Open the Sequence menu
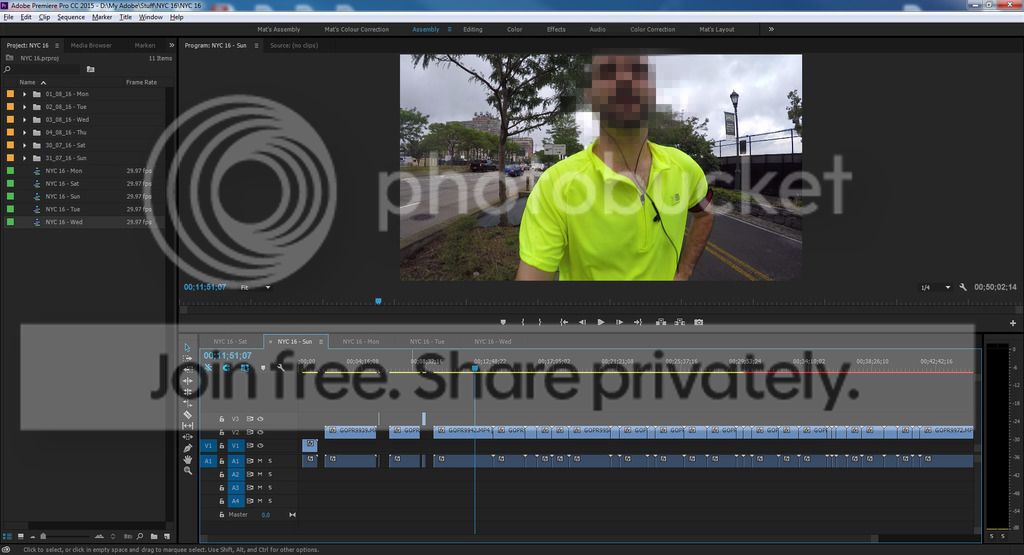The width and height of the screenshot is (1024, 555). click(71, 17)
